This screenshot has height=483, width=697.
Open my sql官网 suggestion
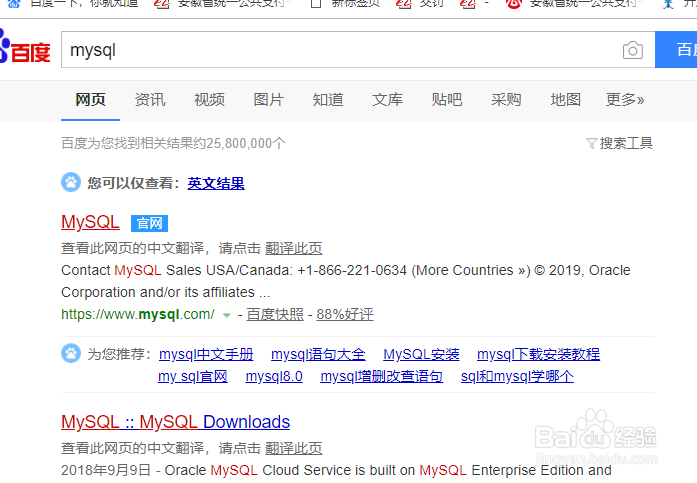pyautogui.click(x=193, y=376)
